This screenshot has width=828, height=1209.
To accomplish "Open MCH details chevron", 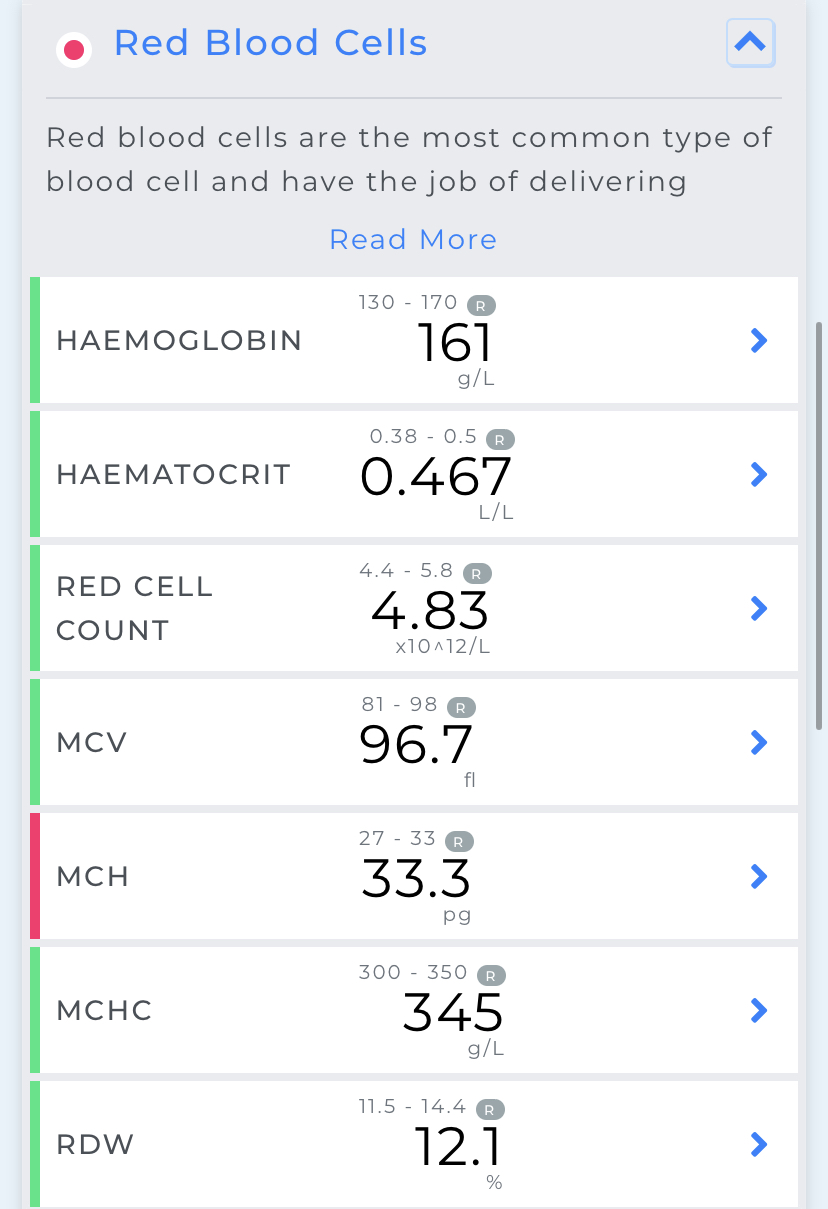I will (x=759, y=876).
